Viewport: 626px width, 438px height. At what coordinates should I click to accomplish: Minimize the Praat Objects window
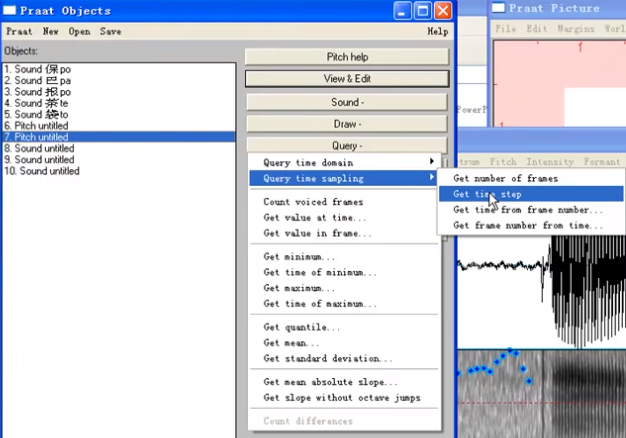coord(402,11)
